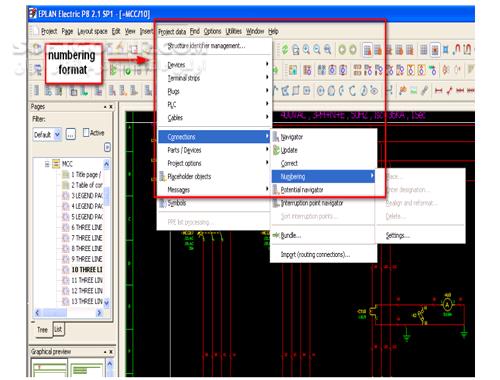Viewport: 500px width, 380px height.
Task: Click the hyperlink chain toolbar icon
Action: [424, 90]
